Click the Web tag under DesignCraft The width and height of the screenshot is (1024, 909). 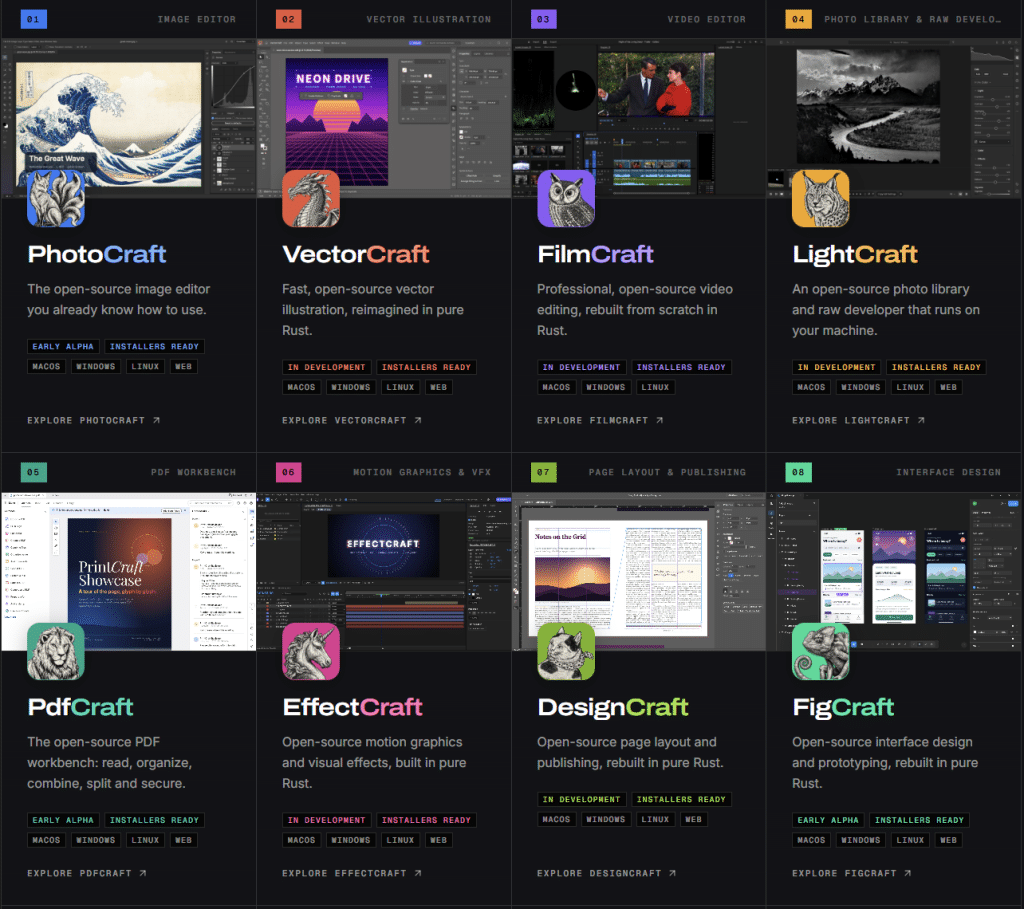point(694,820)
